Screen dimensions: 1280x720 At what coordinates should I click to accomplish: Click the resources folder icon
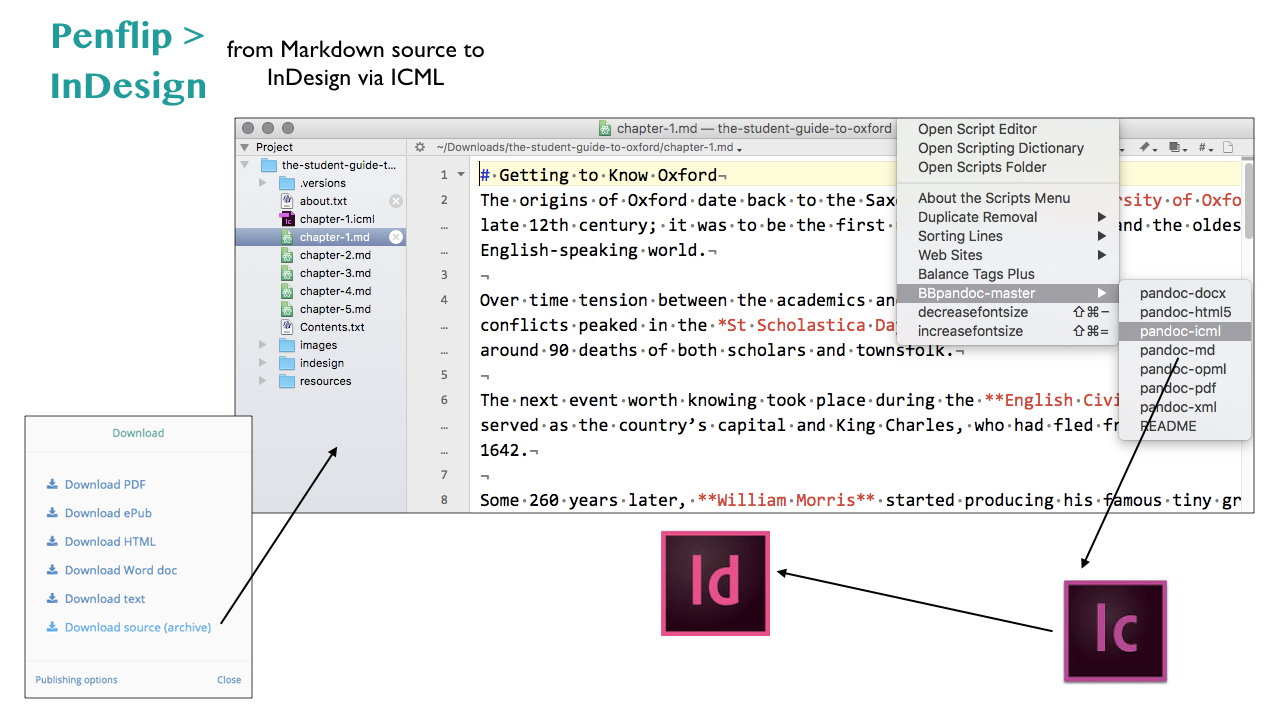(287, 381)
